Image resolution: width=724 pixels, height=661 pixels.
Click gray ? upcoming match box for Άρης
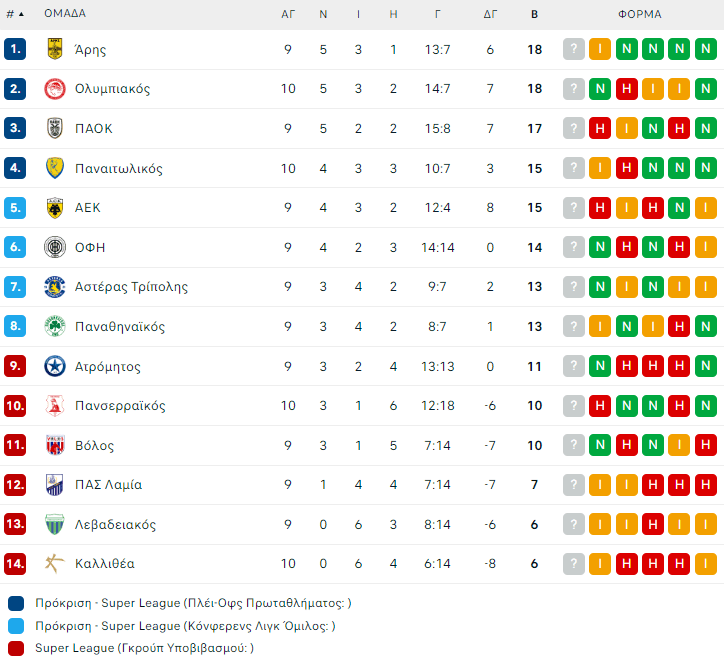tap(574, 49)
